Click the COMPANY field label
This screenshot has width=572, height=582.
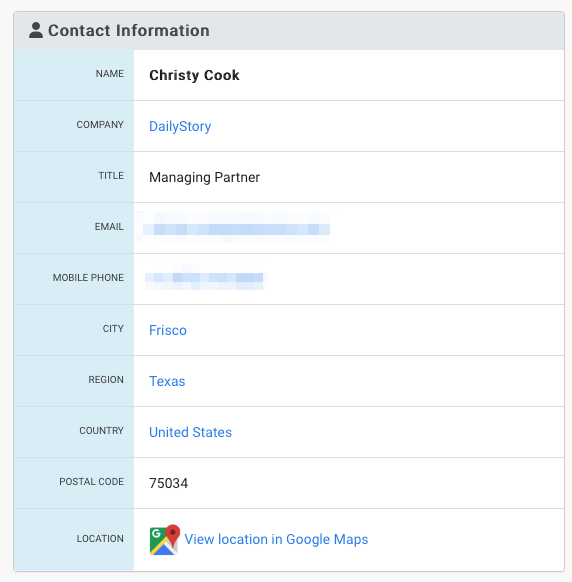click(x=100, y=125)
